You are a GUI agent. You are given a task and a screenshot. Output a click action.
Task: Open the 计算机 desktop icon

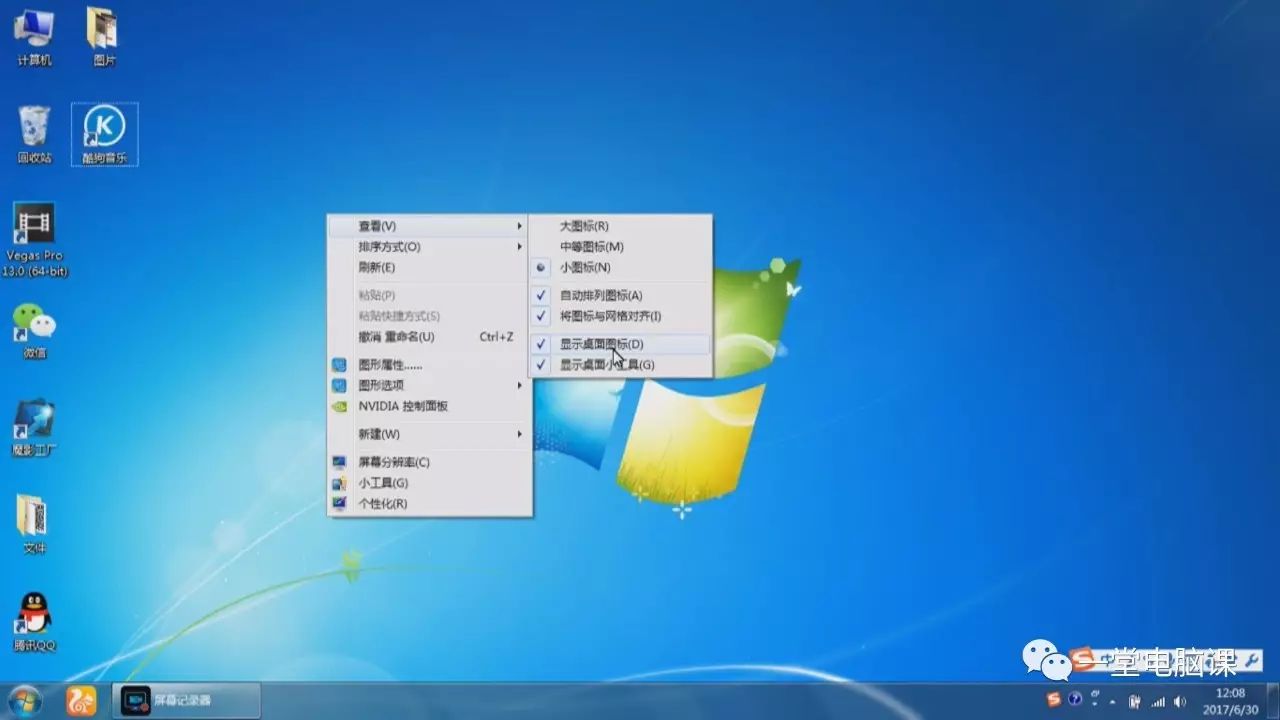pyautogui.click(x=34, y=36)
